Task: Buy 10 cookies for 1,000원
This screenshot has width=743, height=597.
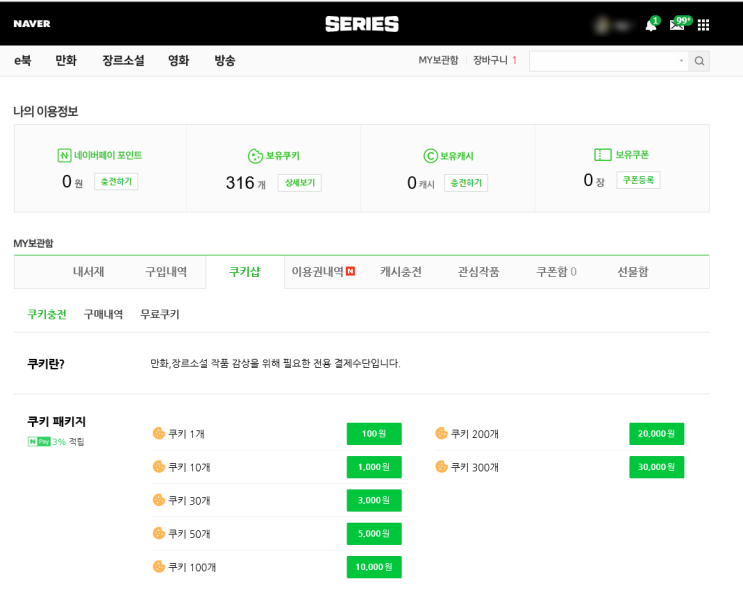Action: 374,467
